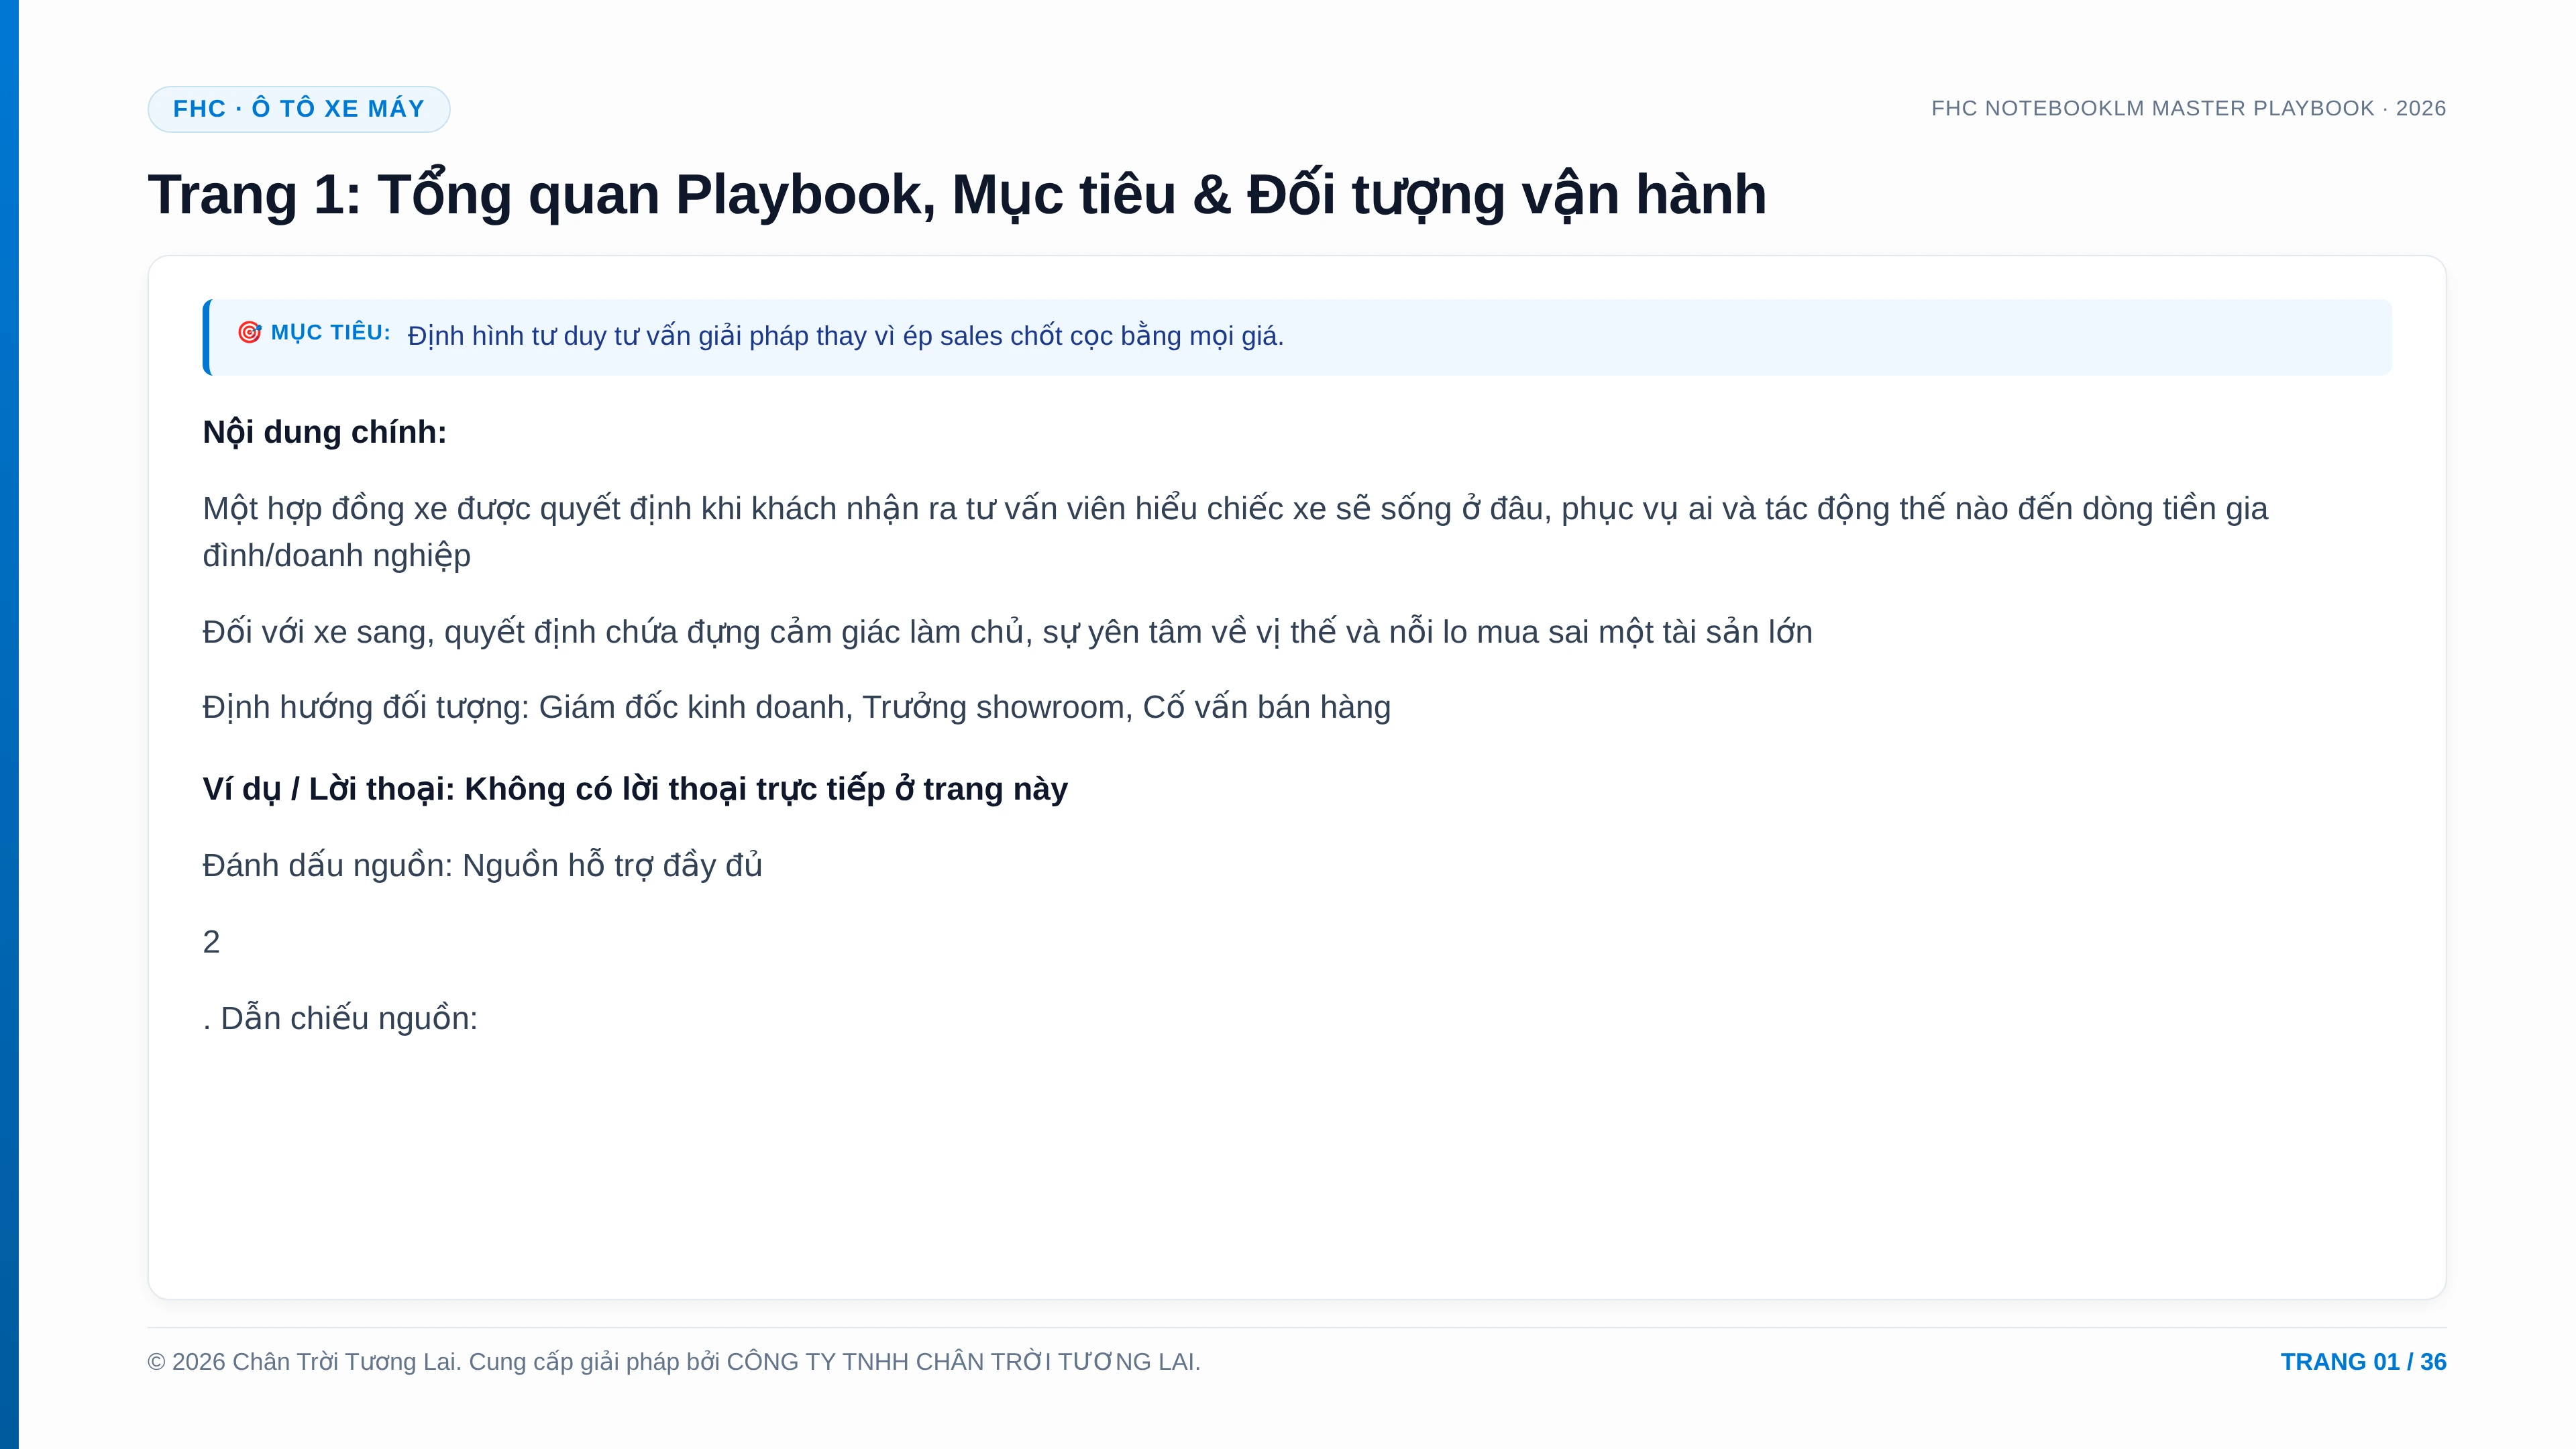Image resolution: width=2576 pixels, height=1449 pixels.
Task: Click the line Đánh dấu nguồn: Nguồn hỗ trợ đầy đủ
Action: [x=482, y=865]
